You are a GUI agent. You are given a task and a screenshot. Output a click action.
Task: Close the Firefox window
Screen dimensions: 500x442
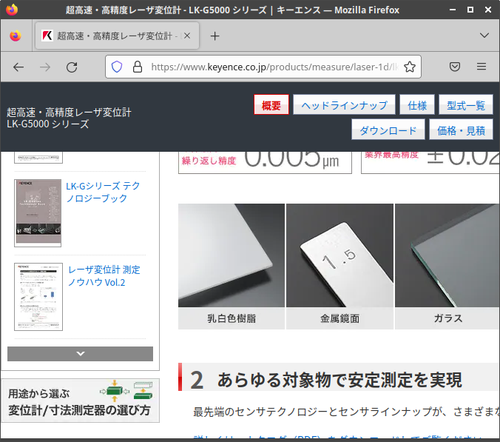pyautogui.click(x=488, y=10)
